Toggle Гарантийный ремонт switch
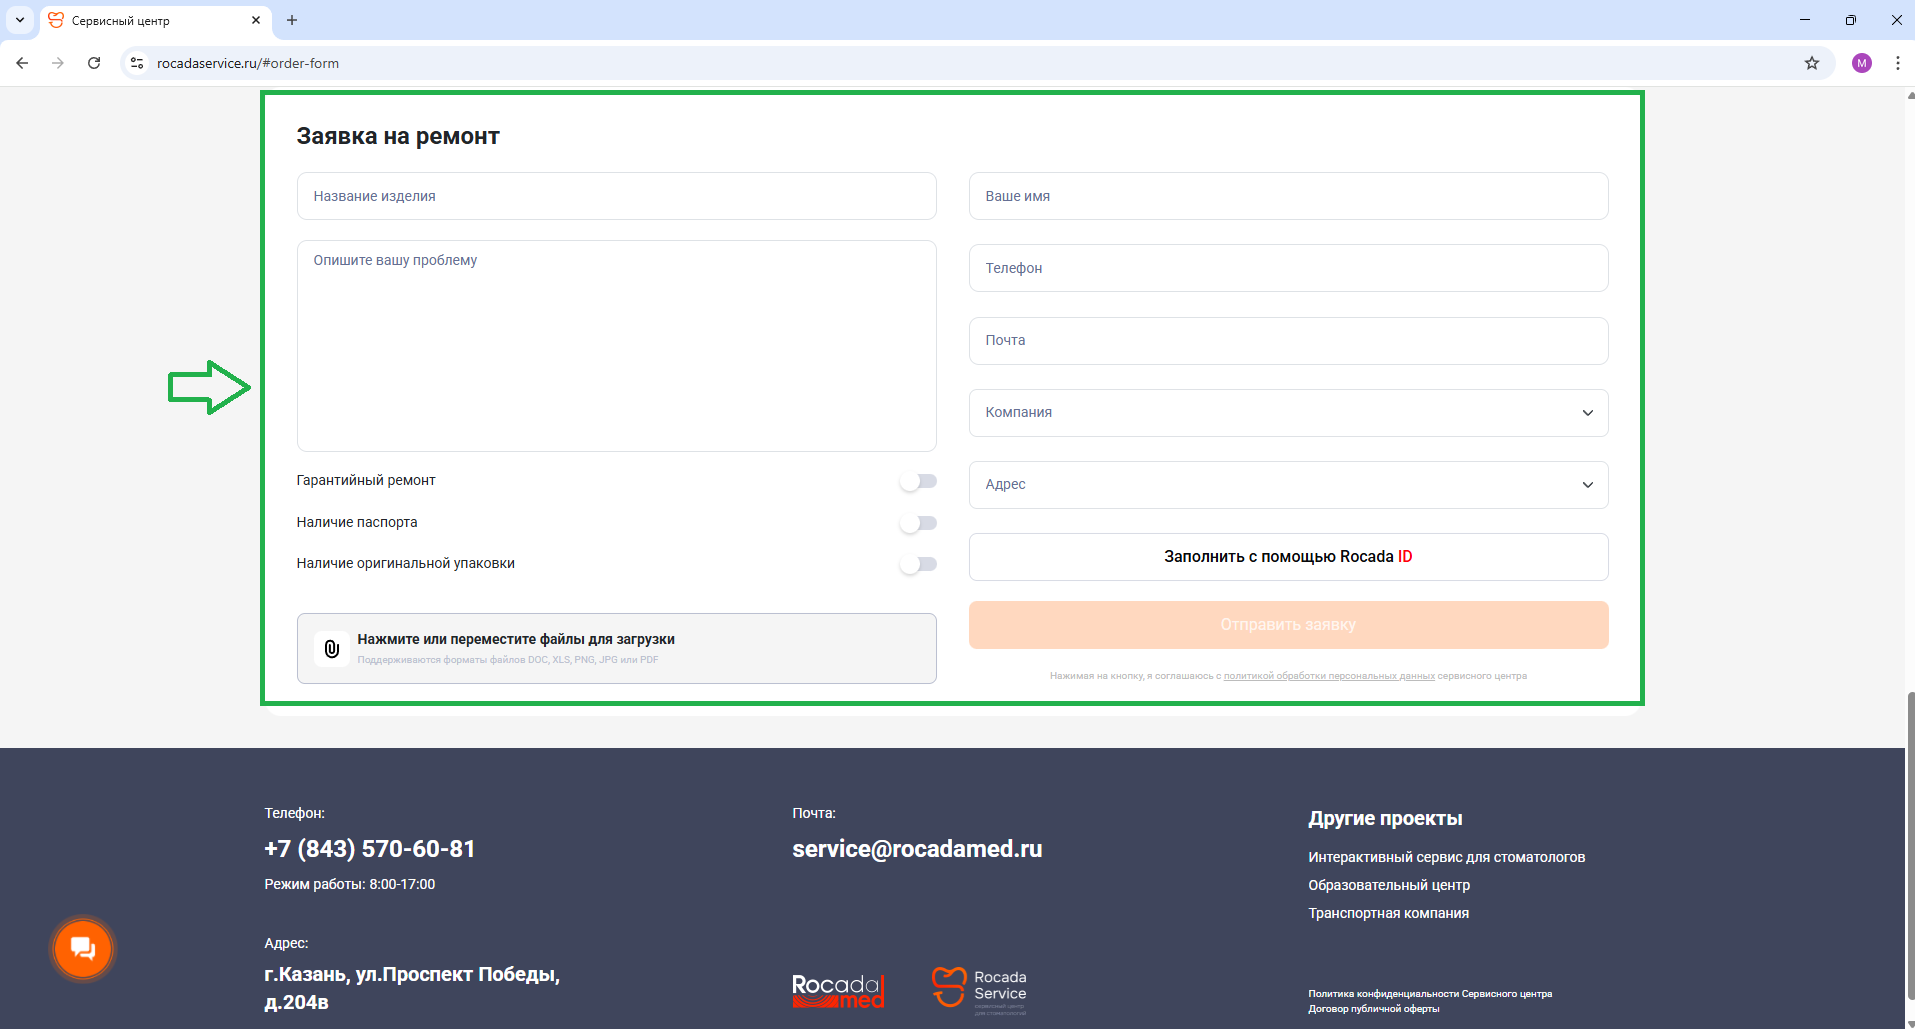The height and width of the screenshot is (1029, 1915). (x=918, y=481)
